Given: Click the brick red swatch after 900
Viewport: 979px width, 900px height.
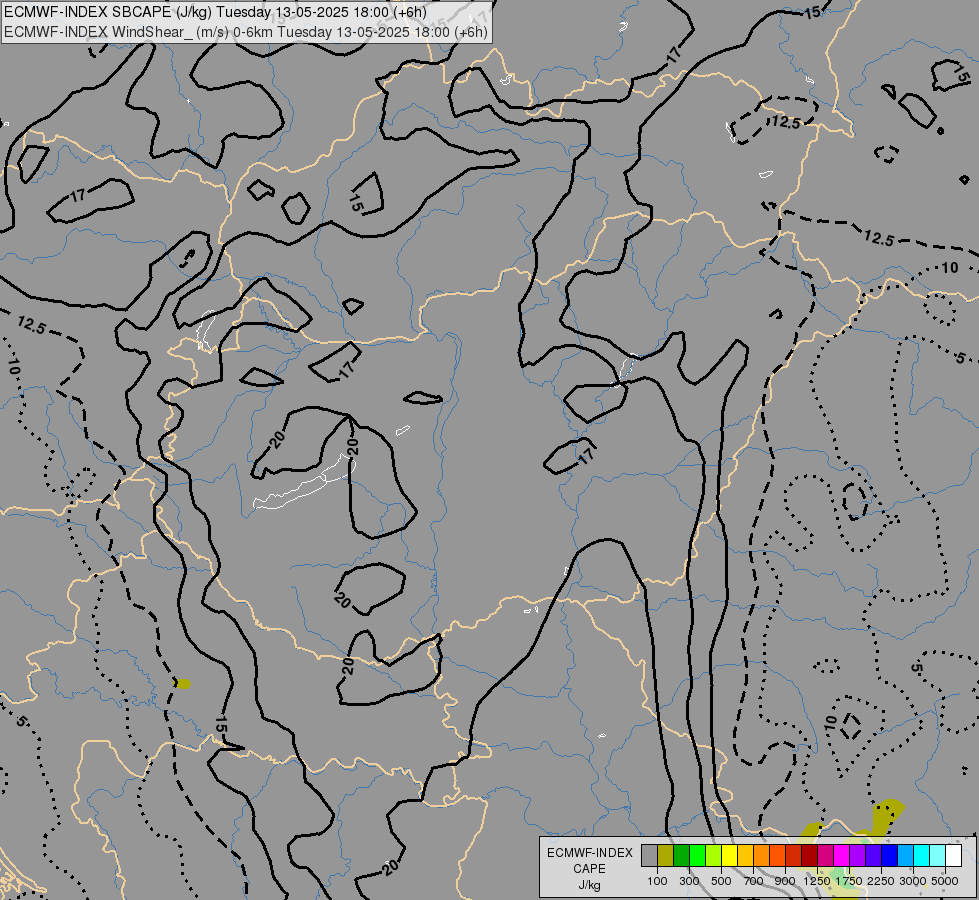Looking at the screenshot, I should 794,856.
